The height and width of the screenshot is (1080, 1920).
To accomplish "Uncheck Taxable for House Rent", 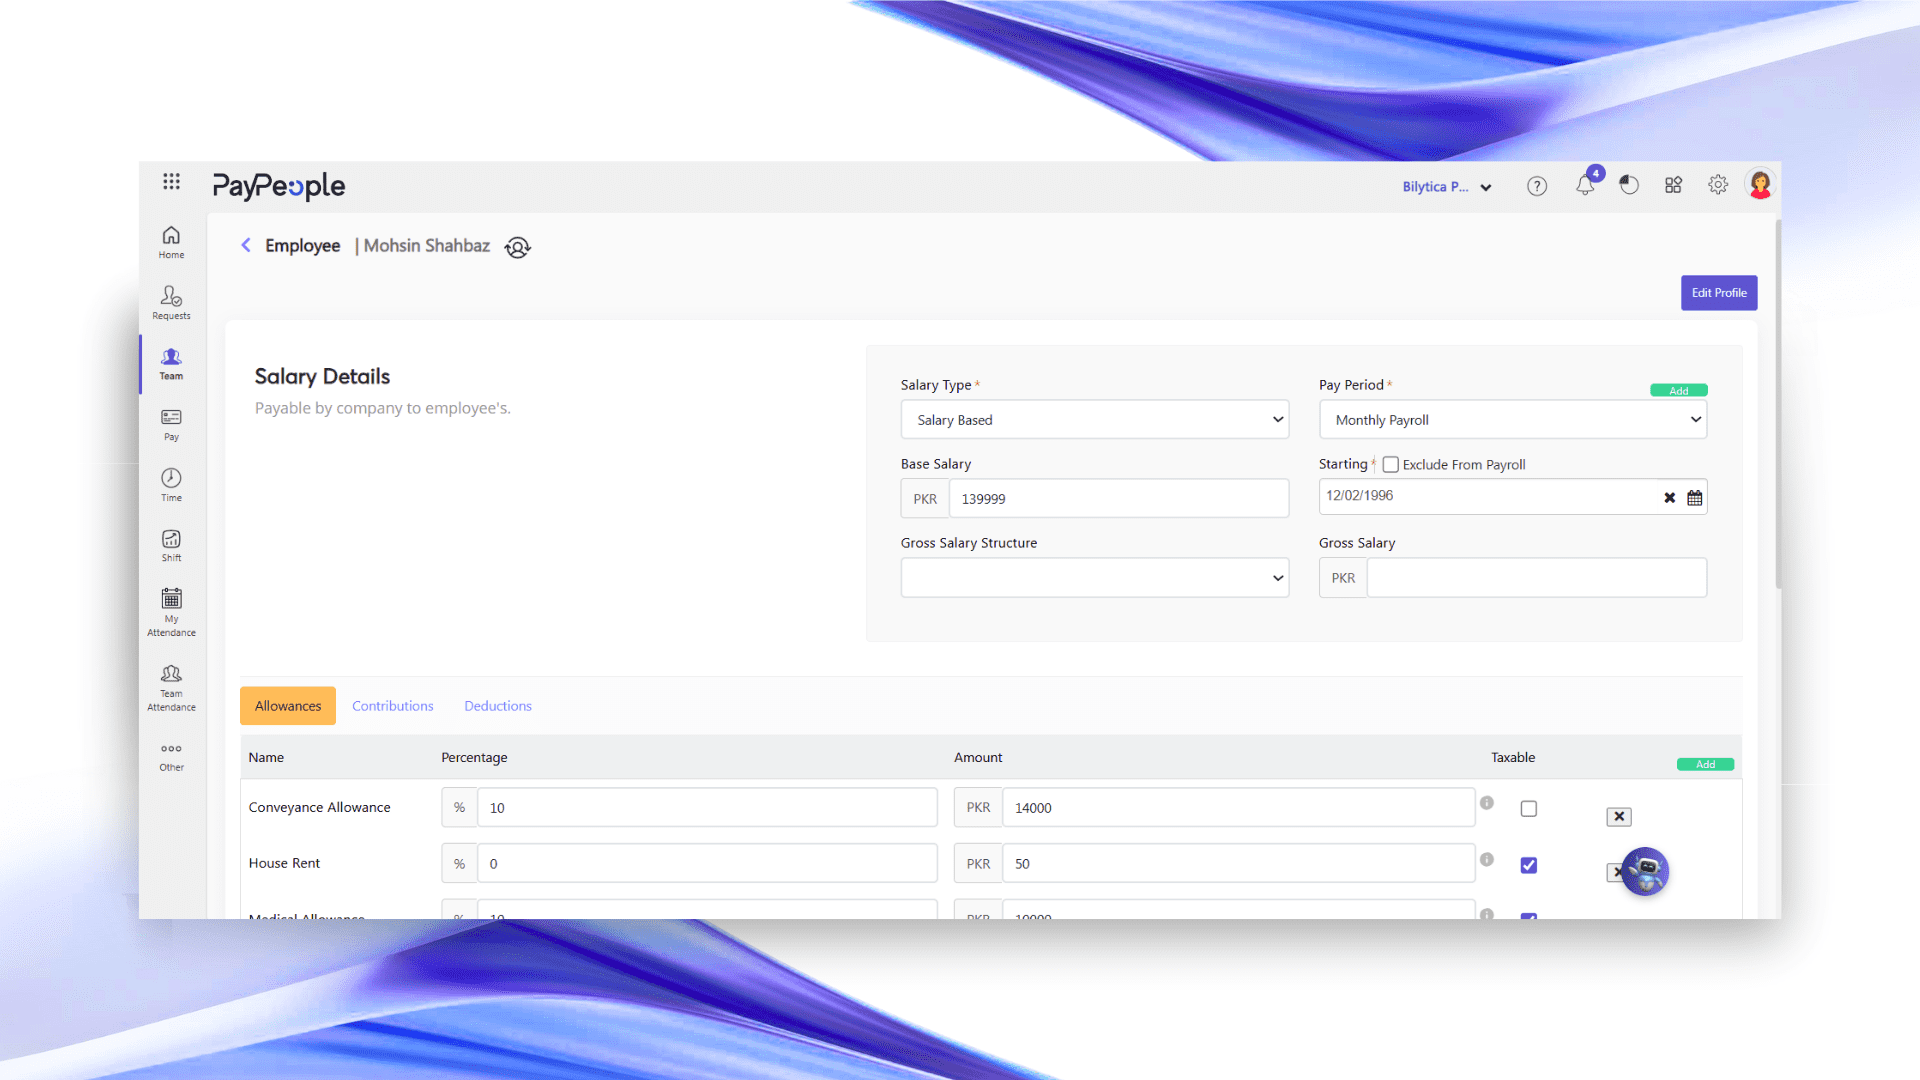I will point(1529,865).
